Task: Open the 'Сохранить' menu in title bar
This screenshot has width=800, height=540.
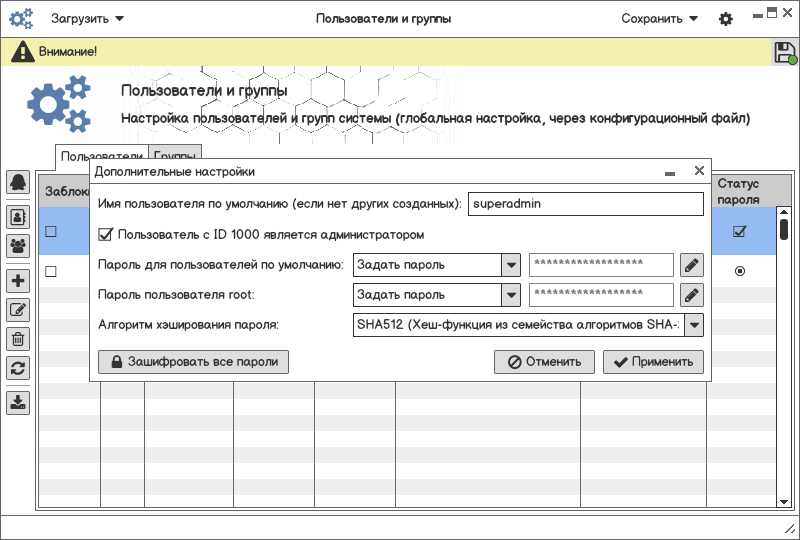Action: [x=659, y=18]
